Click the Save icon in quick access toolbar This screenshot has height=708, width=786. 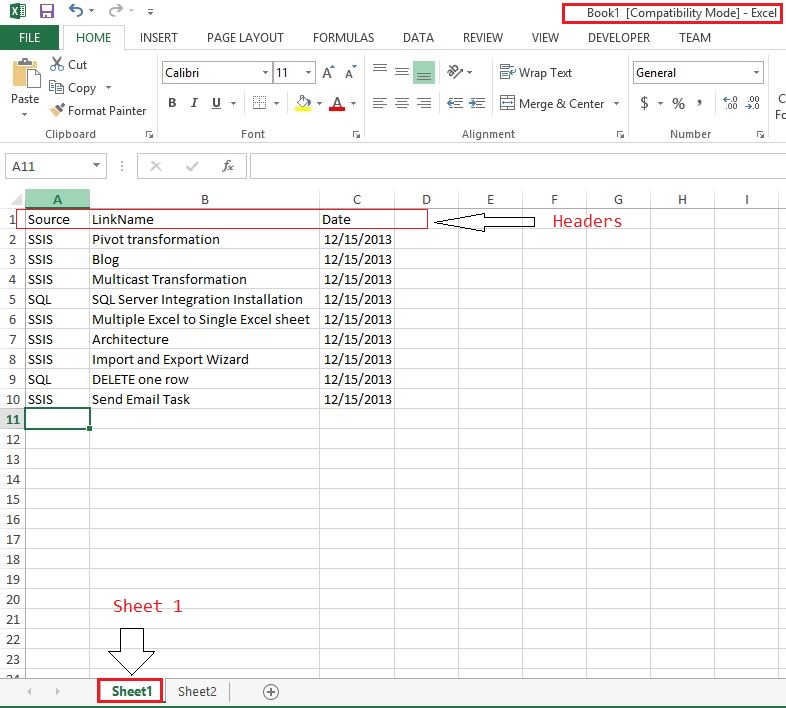pyautogui.click(x=47, y=11)
